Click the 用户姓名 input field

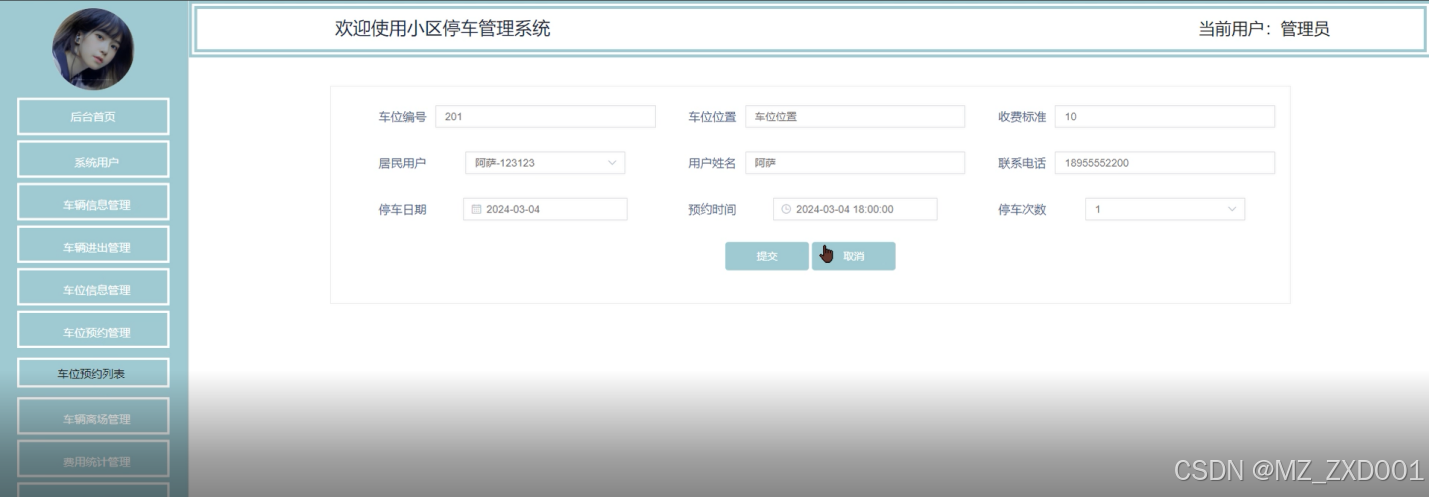[855, 163]
